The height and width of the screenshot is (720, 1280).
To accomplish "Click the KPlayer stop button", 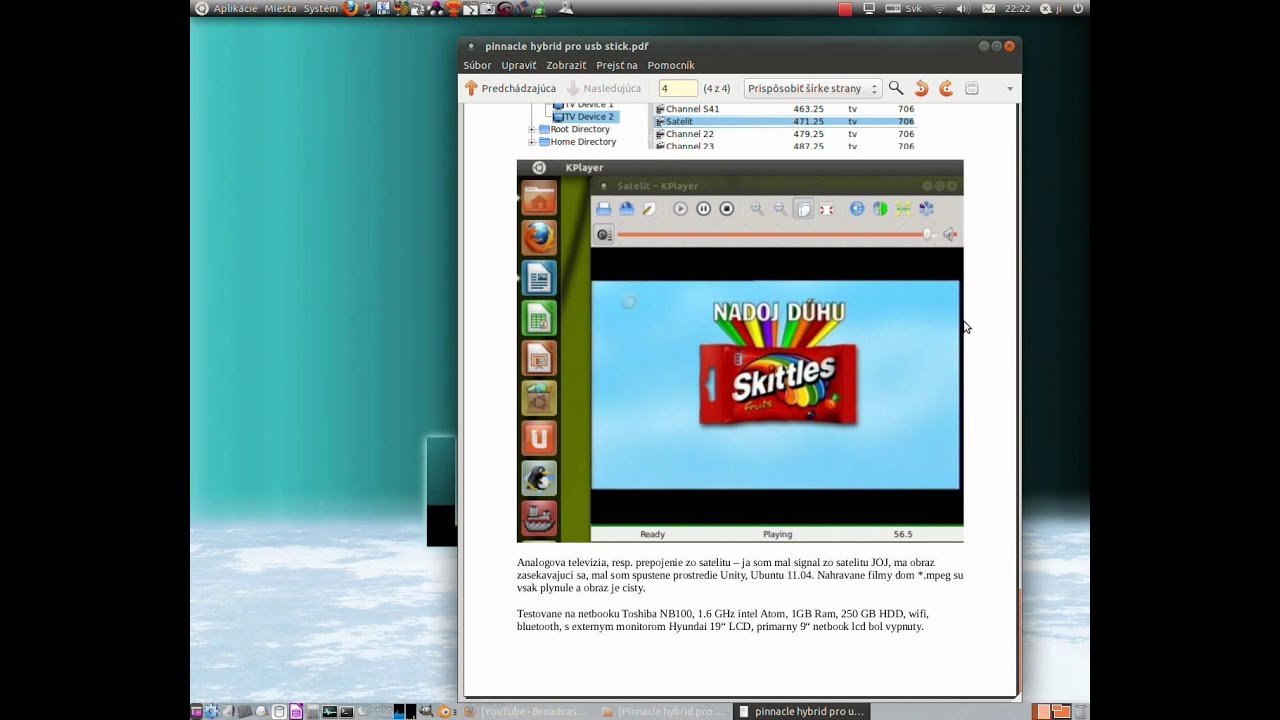I will pyautogui.click(x=727, y=208).
